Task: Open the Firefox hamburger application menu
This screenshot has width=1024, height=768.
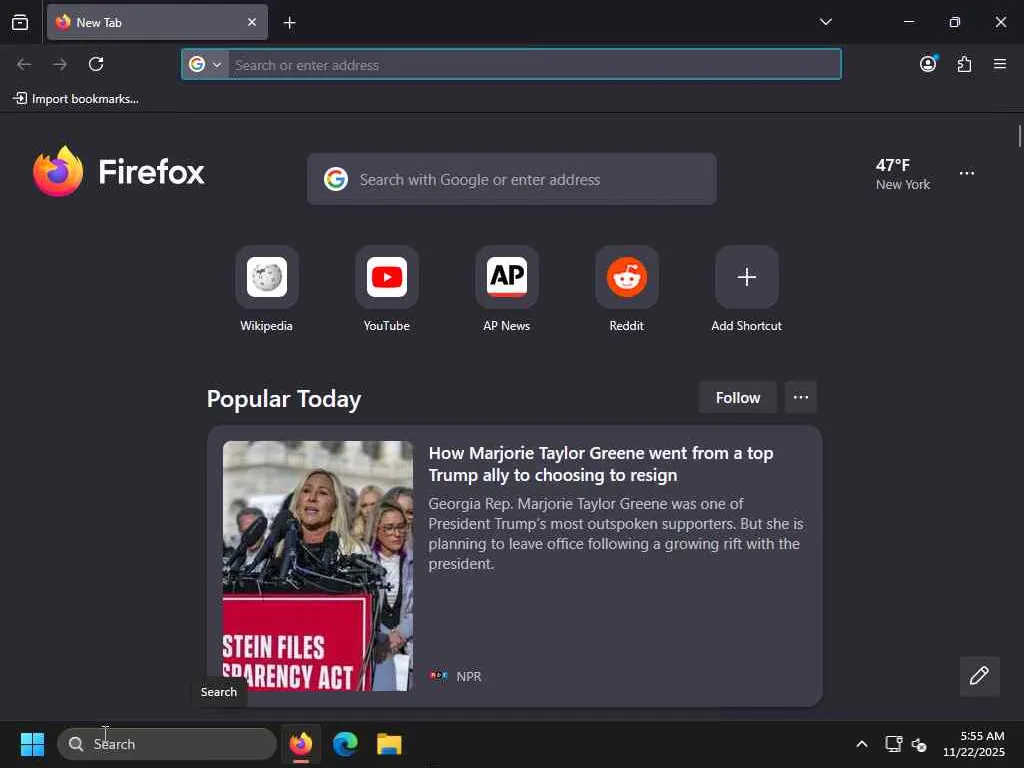Action: coord(999,64)
